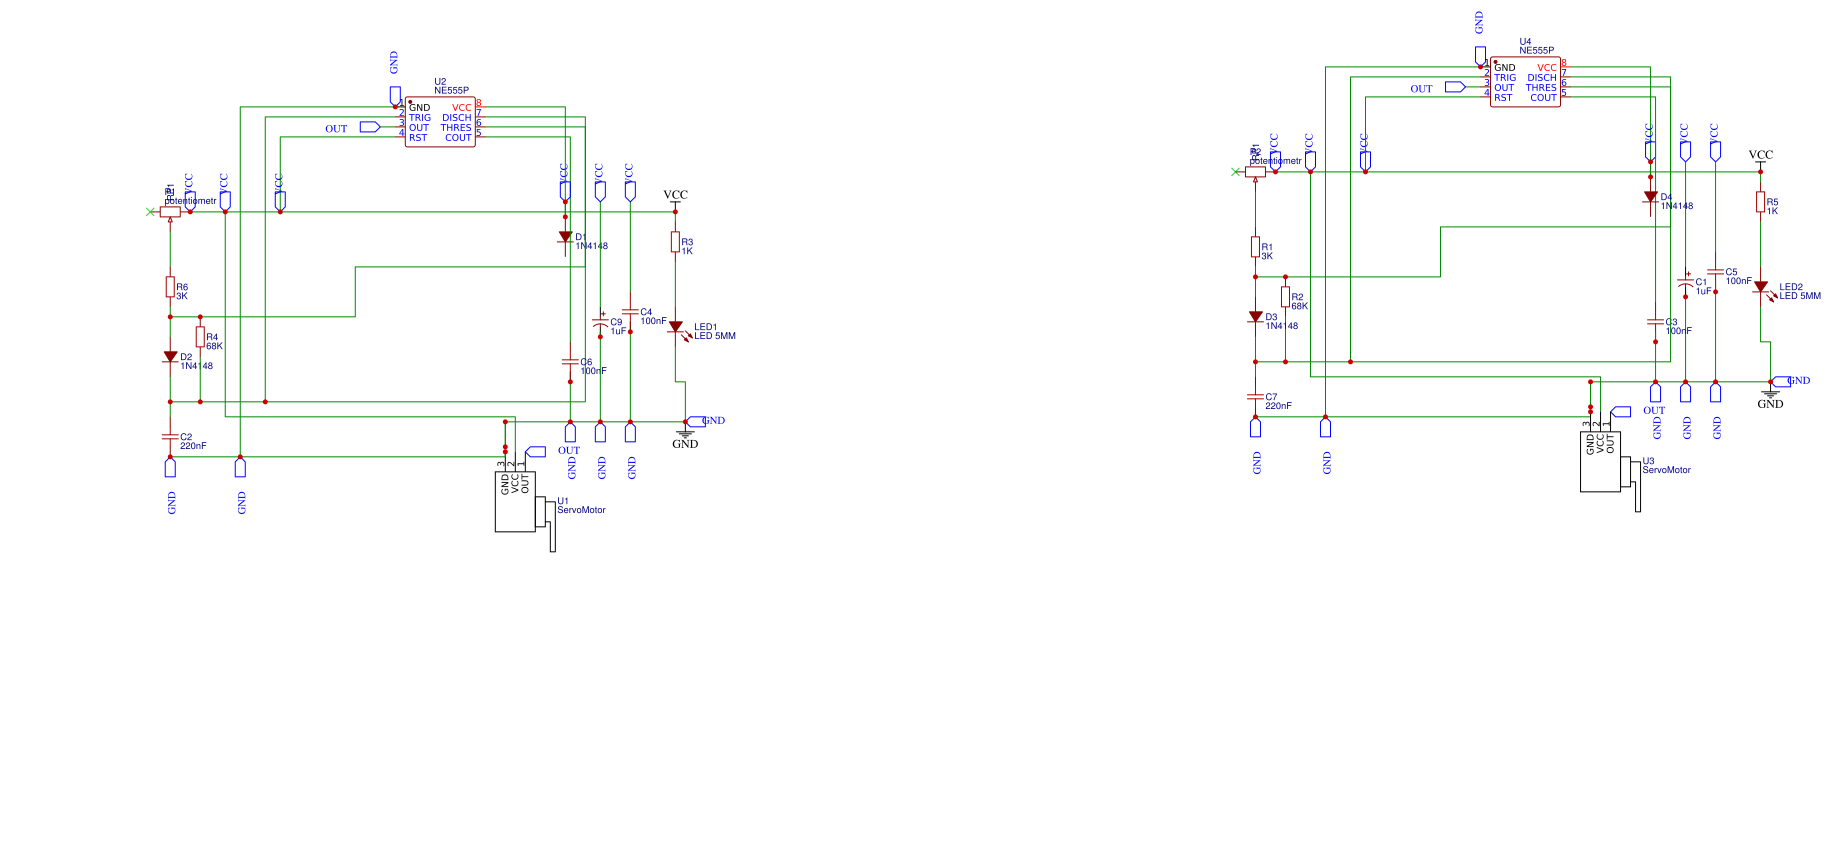This screenshot has width=1832, height=852.
Task: Select the U2 NE555P chip body
Action: [440, 122]
